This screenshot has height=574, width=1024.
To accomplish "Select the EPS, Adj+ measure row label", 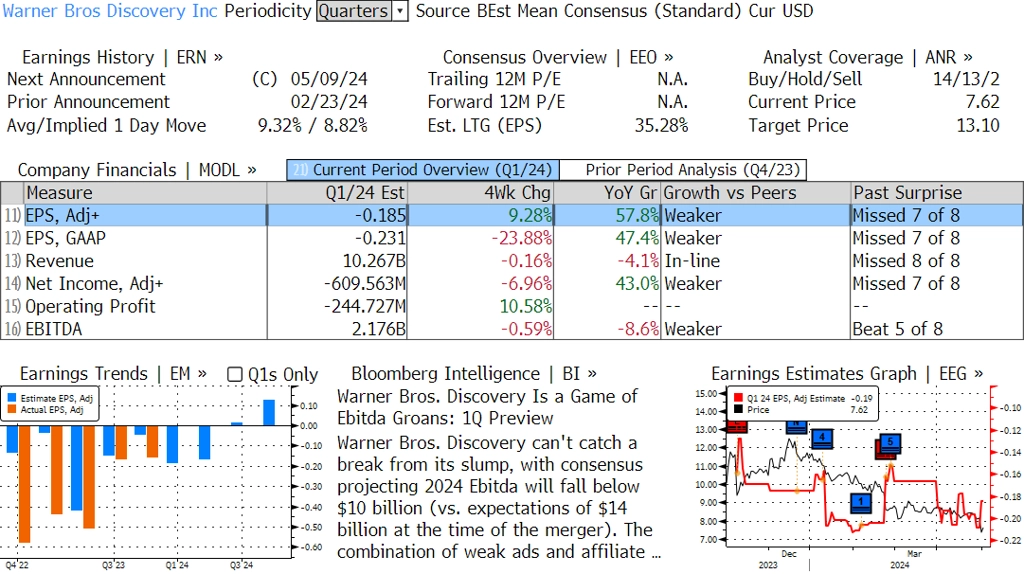I will tap(62, 215).
